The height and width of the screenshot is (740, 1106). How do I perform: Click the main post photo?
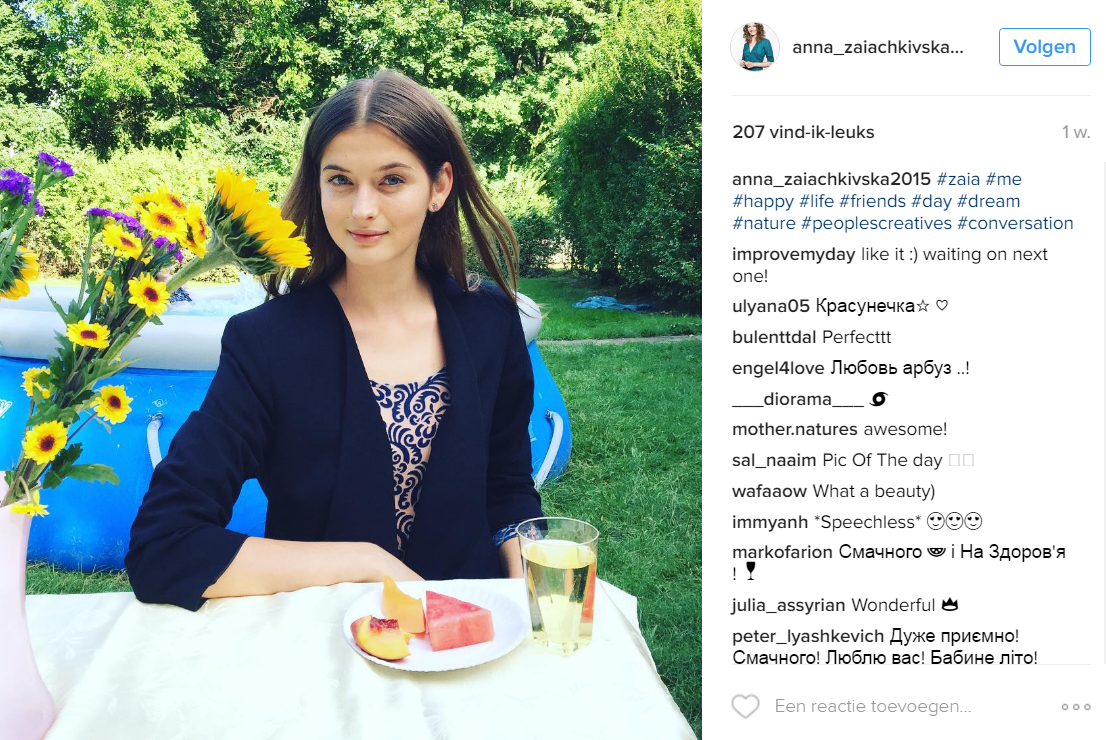click(x=350, y=370)
